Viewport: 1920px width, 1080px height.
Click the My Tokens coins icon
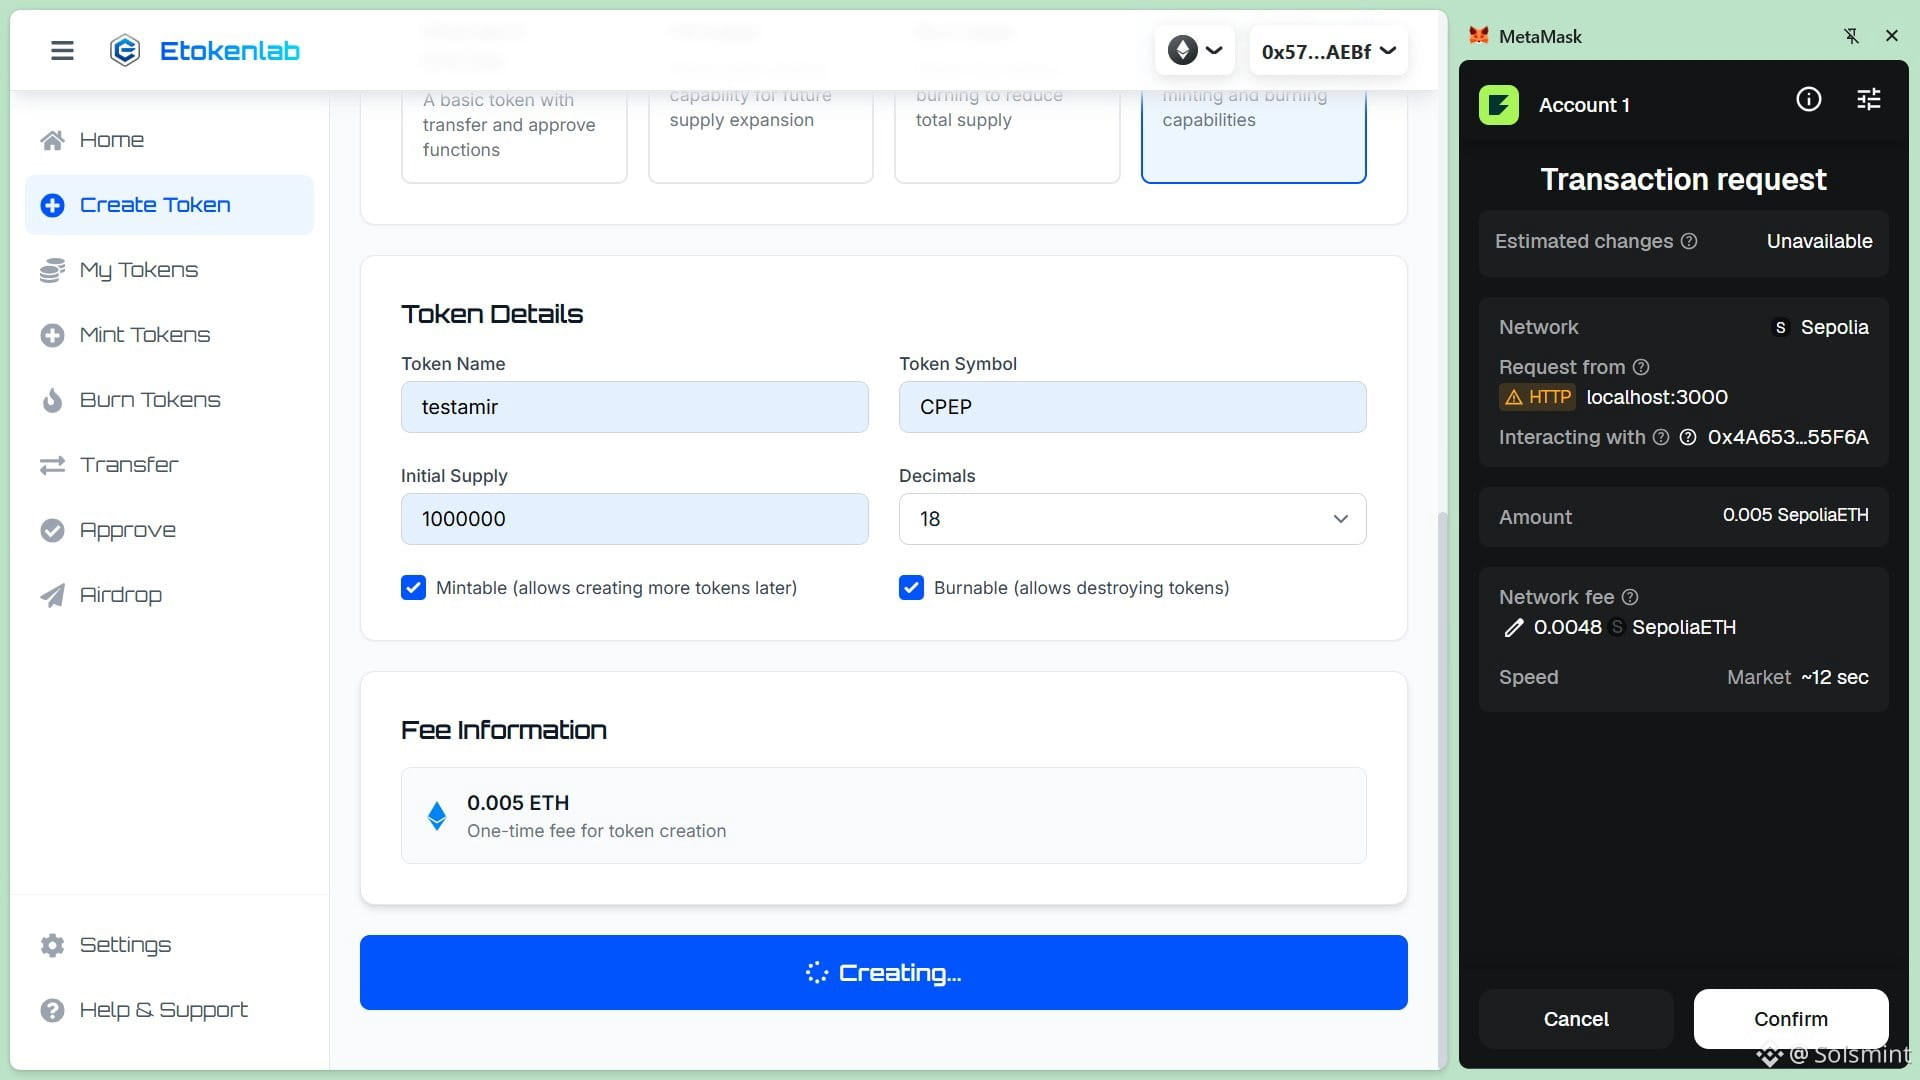click(52, 270)
